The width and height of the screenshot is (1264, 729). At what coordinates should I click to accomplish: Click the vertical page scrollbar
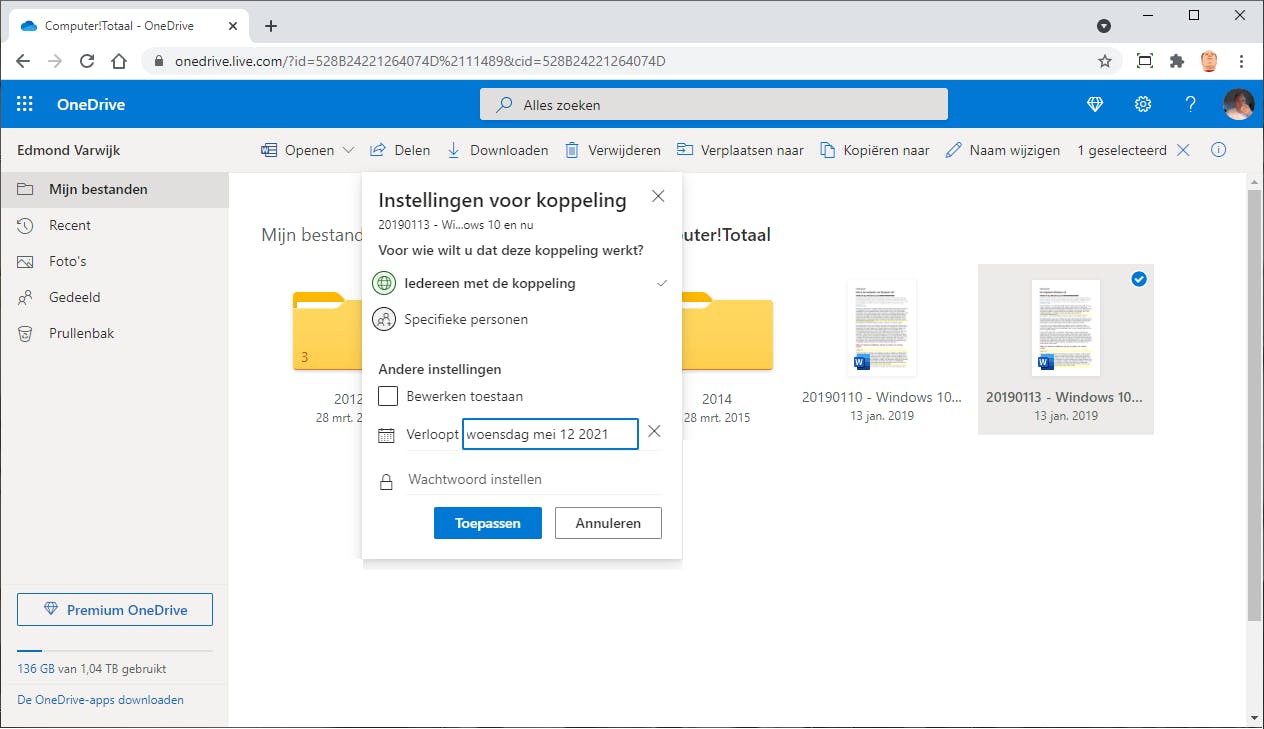pos(1255,404)
